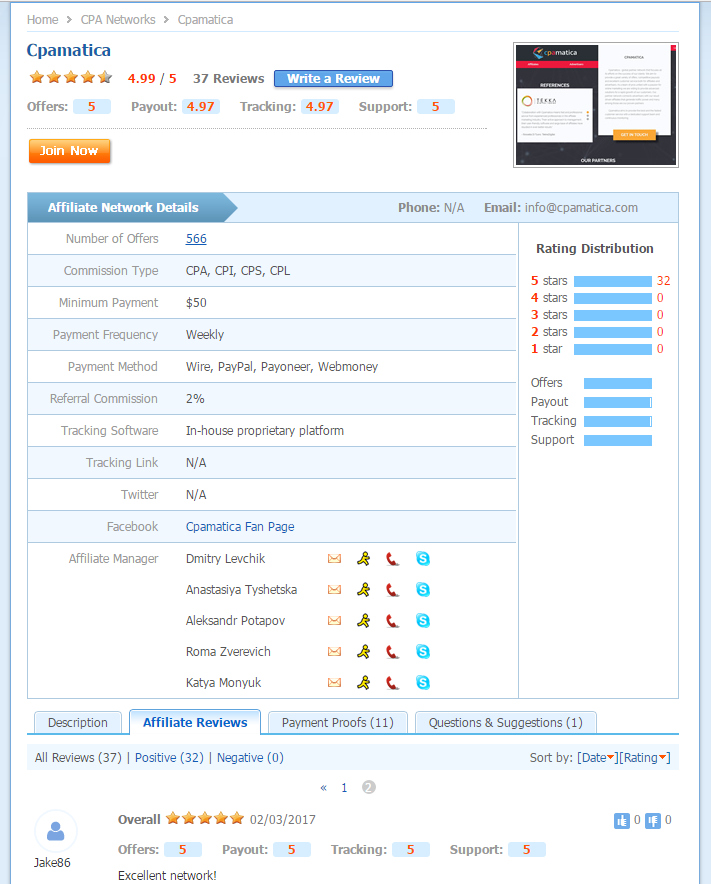
Task: Click phone icon for Aleksandr Potapov
Action: [392, 621]
